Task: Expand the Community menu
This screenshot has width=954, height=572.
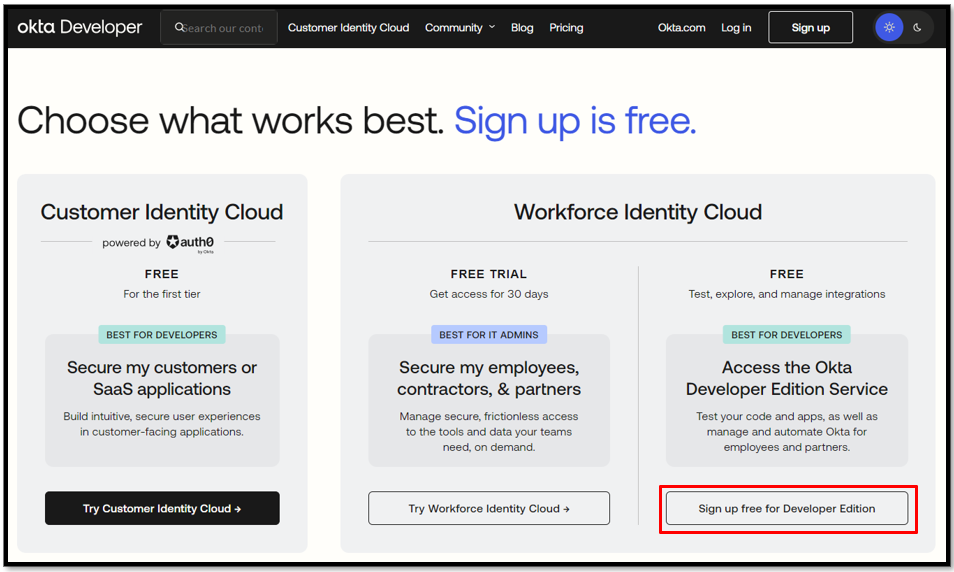Action: click(x=460, y=27)
